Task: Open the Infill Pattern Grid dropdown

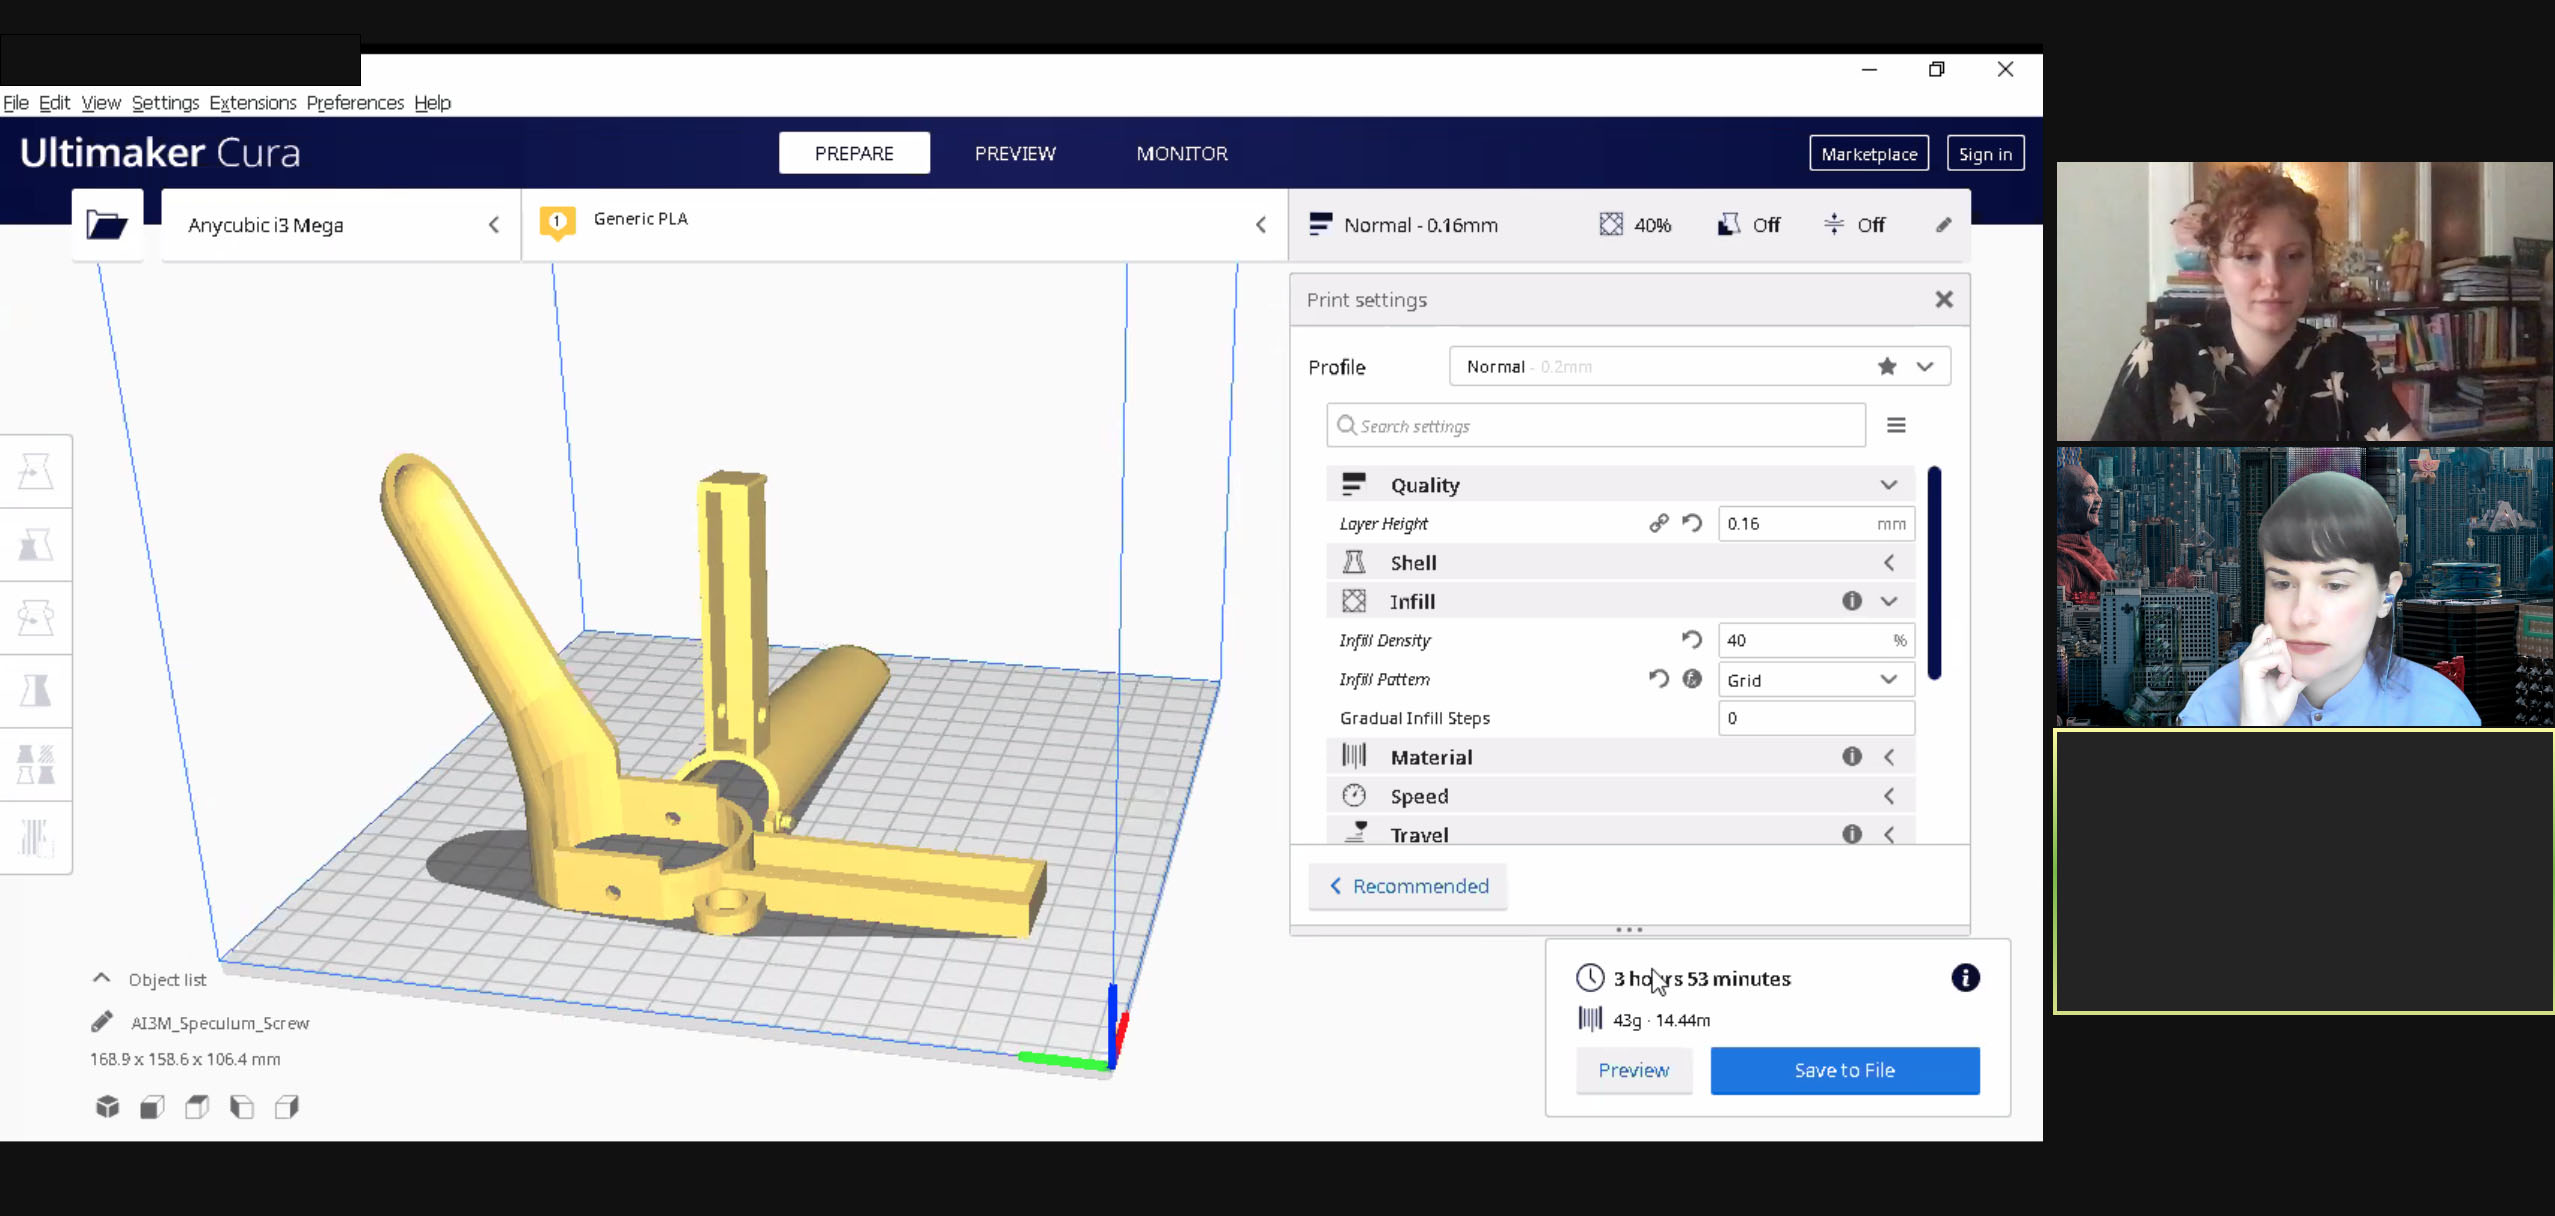Action: (1814, 680)
